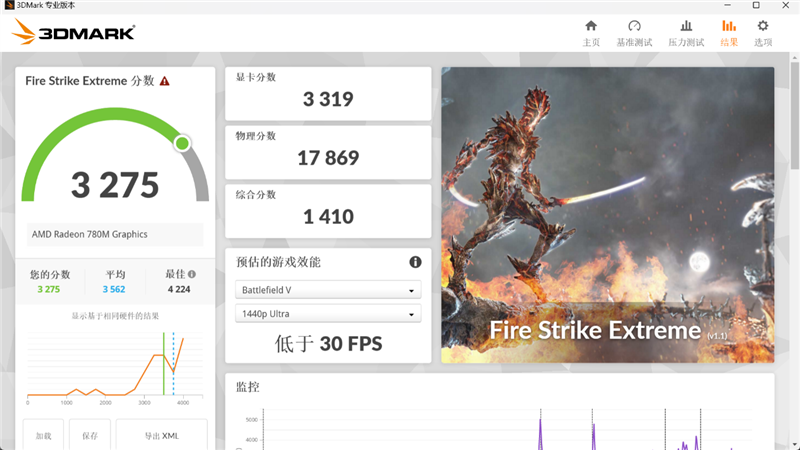
Task: Switch to the 结果 tab
Action: (729, 42)
